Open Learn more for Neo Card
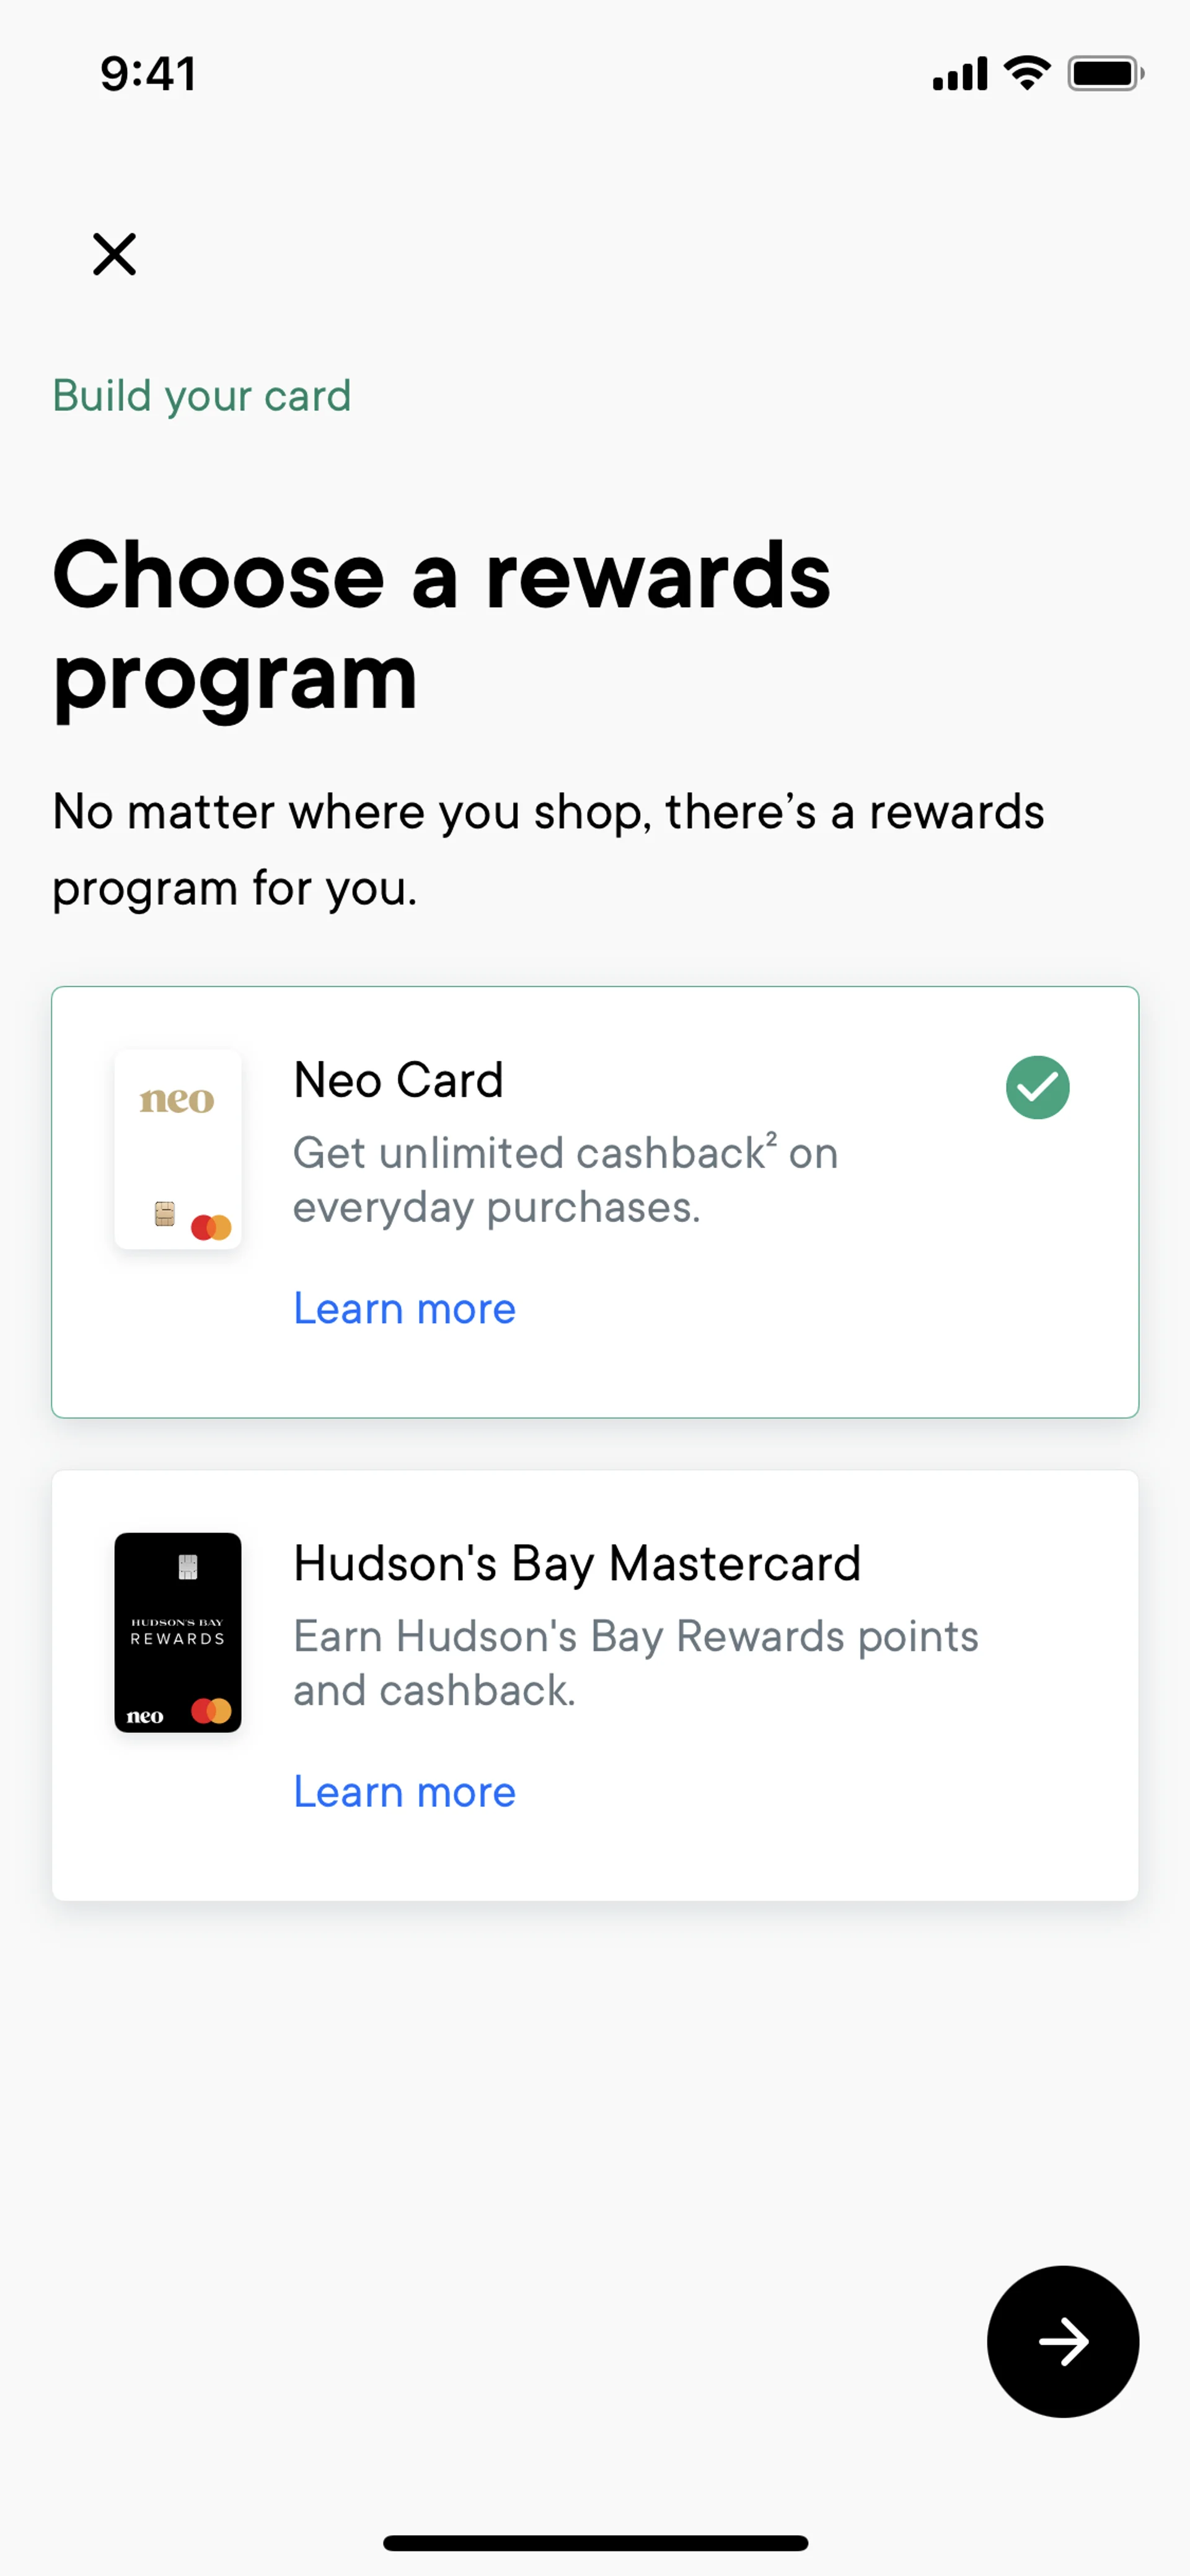This screenshot has width=1190, height=2576. click(404, 1309)
